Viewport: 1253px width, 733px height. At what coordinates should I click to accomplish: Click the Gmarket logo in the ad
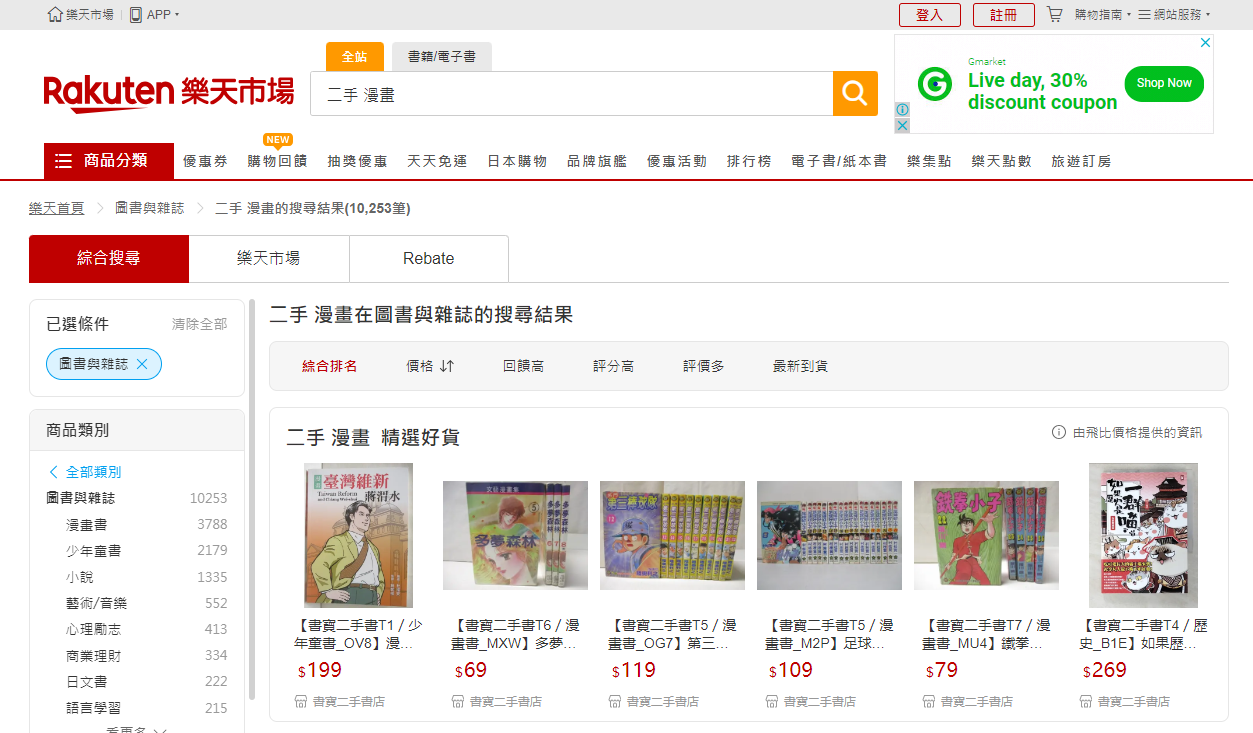click(x=935, y=84)
